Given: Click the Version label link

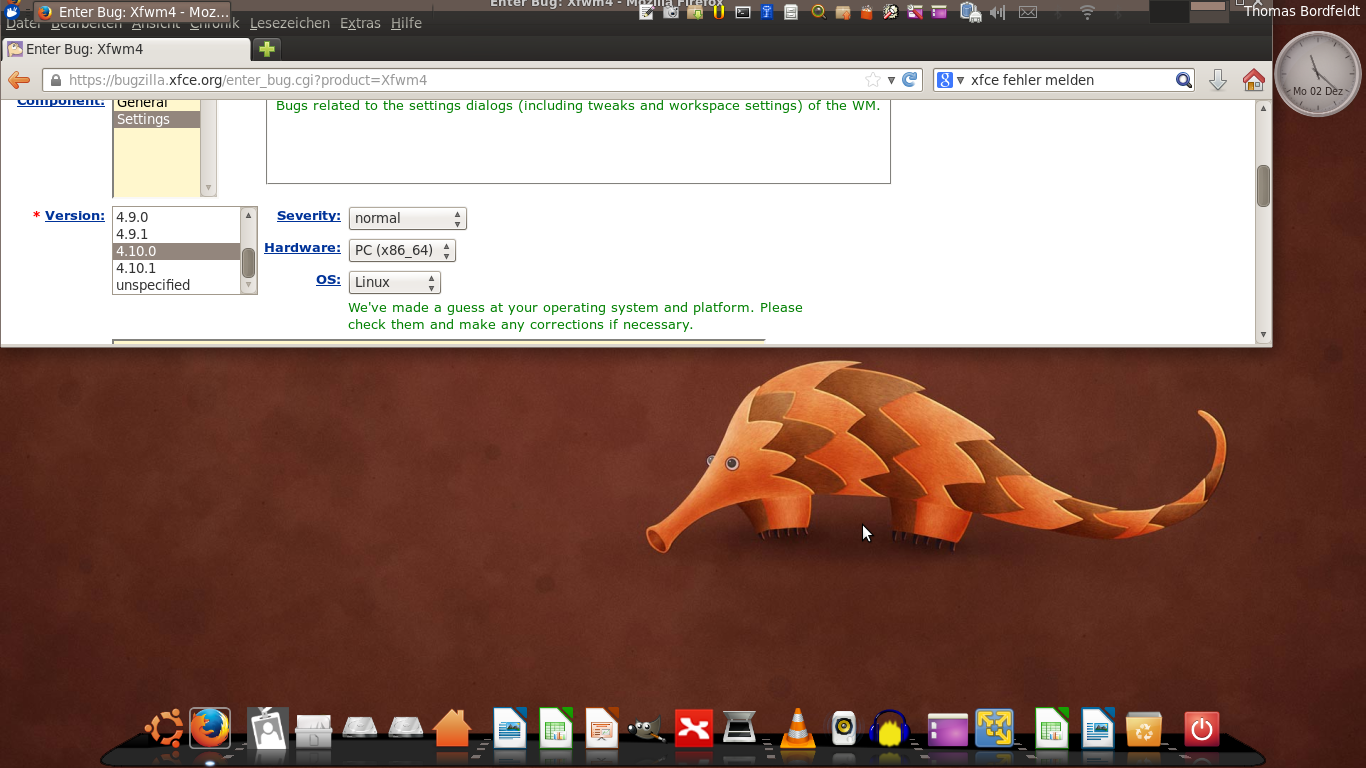Looking at the screenshot, I should [74, 215].
